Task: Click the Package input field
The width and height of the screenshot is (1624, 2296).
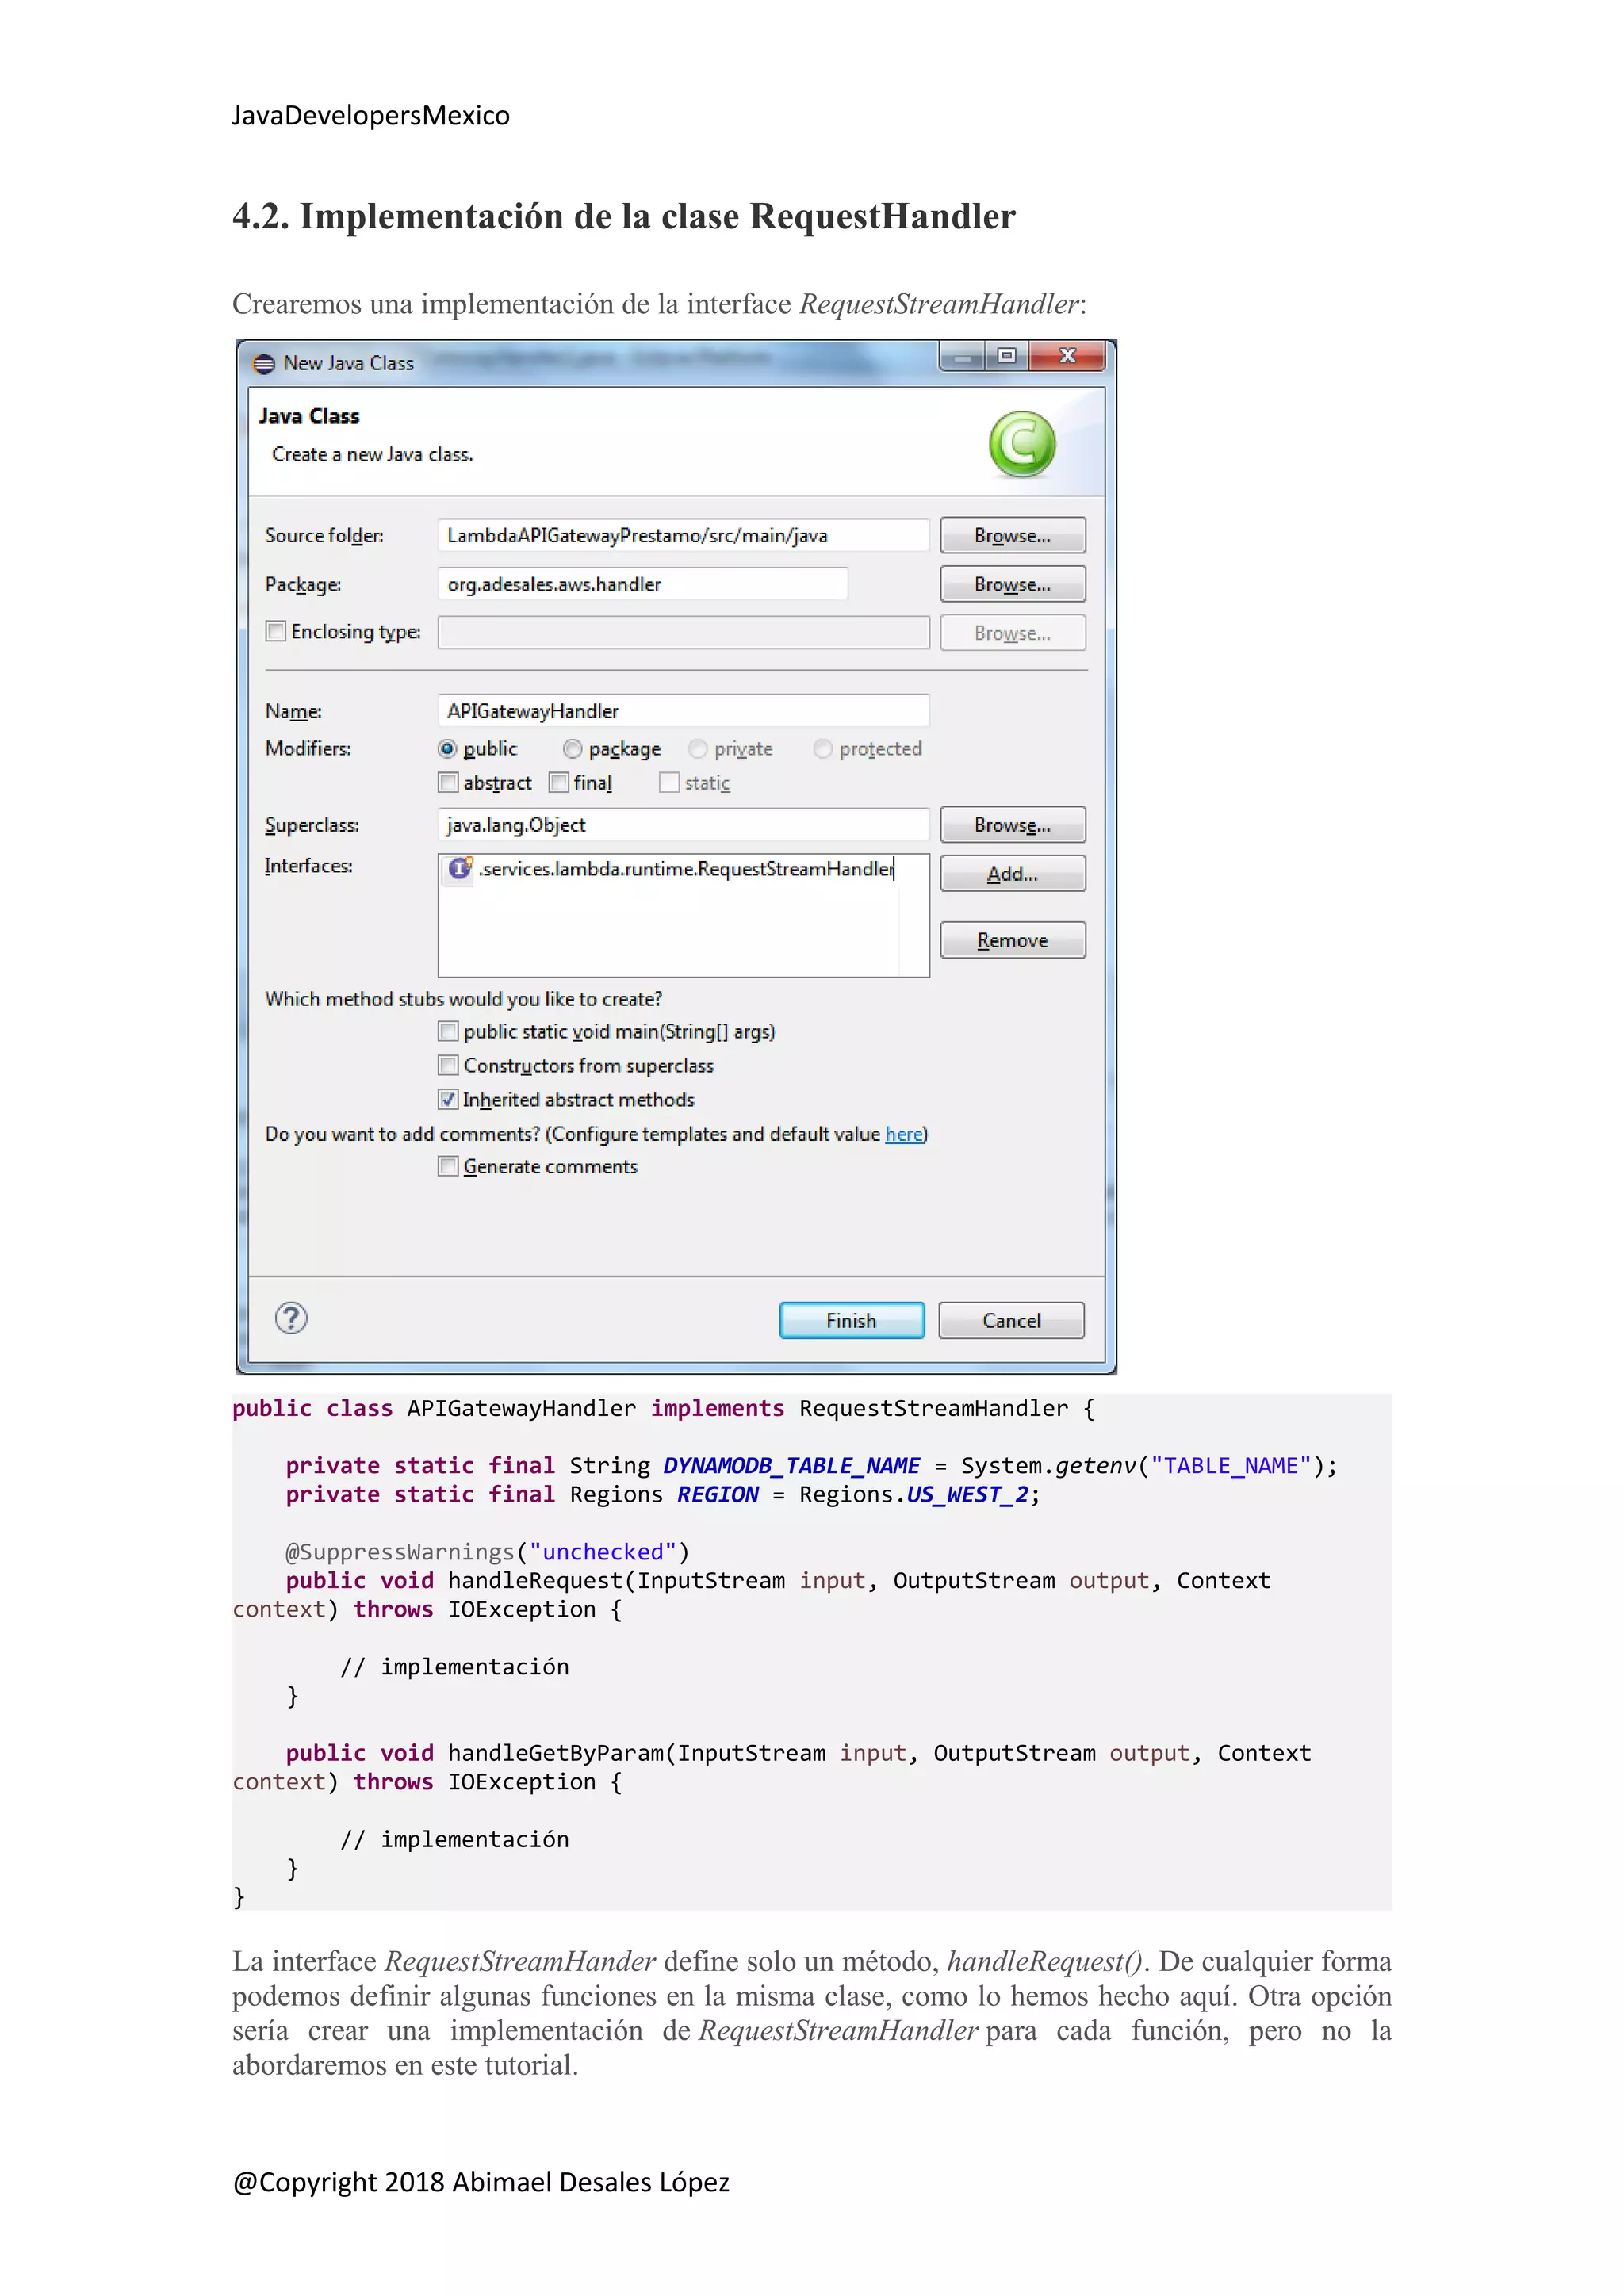Action: click(x=643, y=584)
